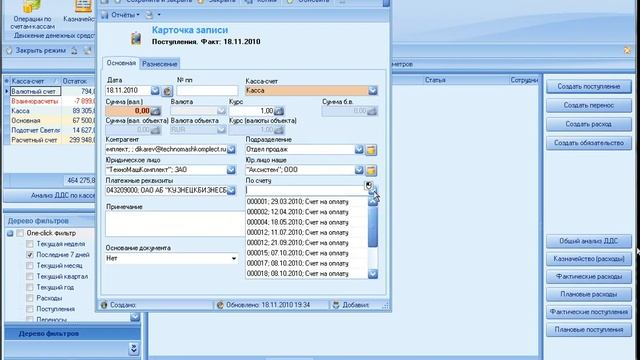Select invoice 000018; 08.10.2010 from list
Image resolution: width=640 pixels, height=360 pixels.
coord(307,273)
